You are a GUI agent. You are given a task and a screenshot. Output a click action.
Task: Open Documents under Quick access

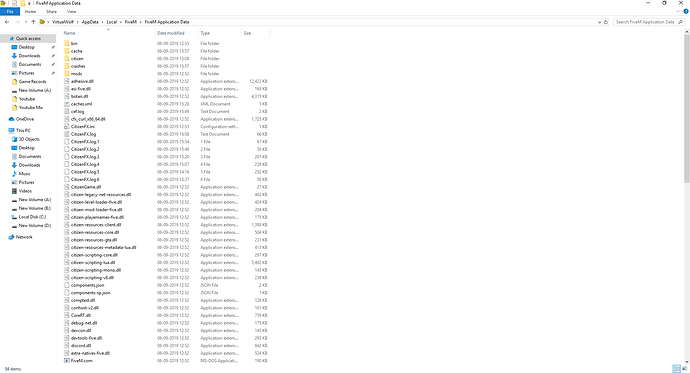pyautogui.click(x=29, y=65)
